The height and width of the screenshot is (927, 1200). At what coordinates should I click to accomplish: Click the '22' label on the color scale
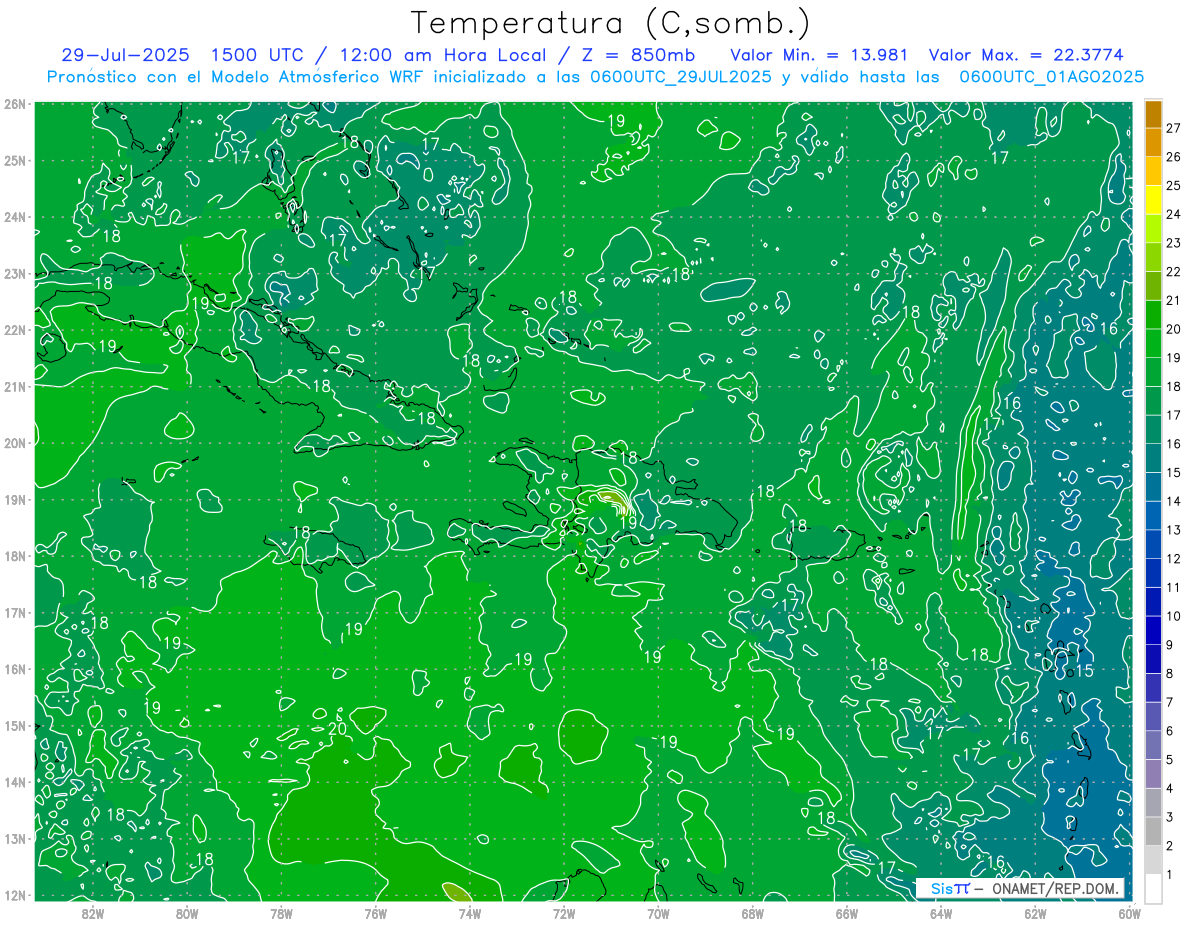pos(1173,272)
